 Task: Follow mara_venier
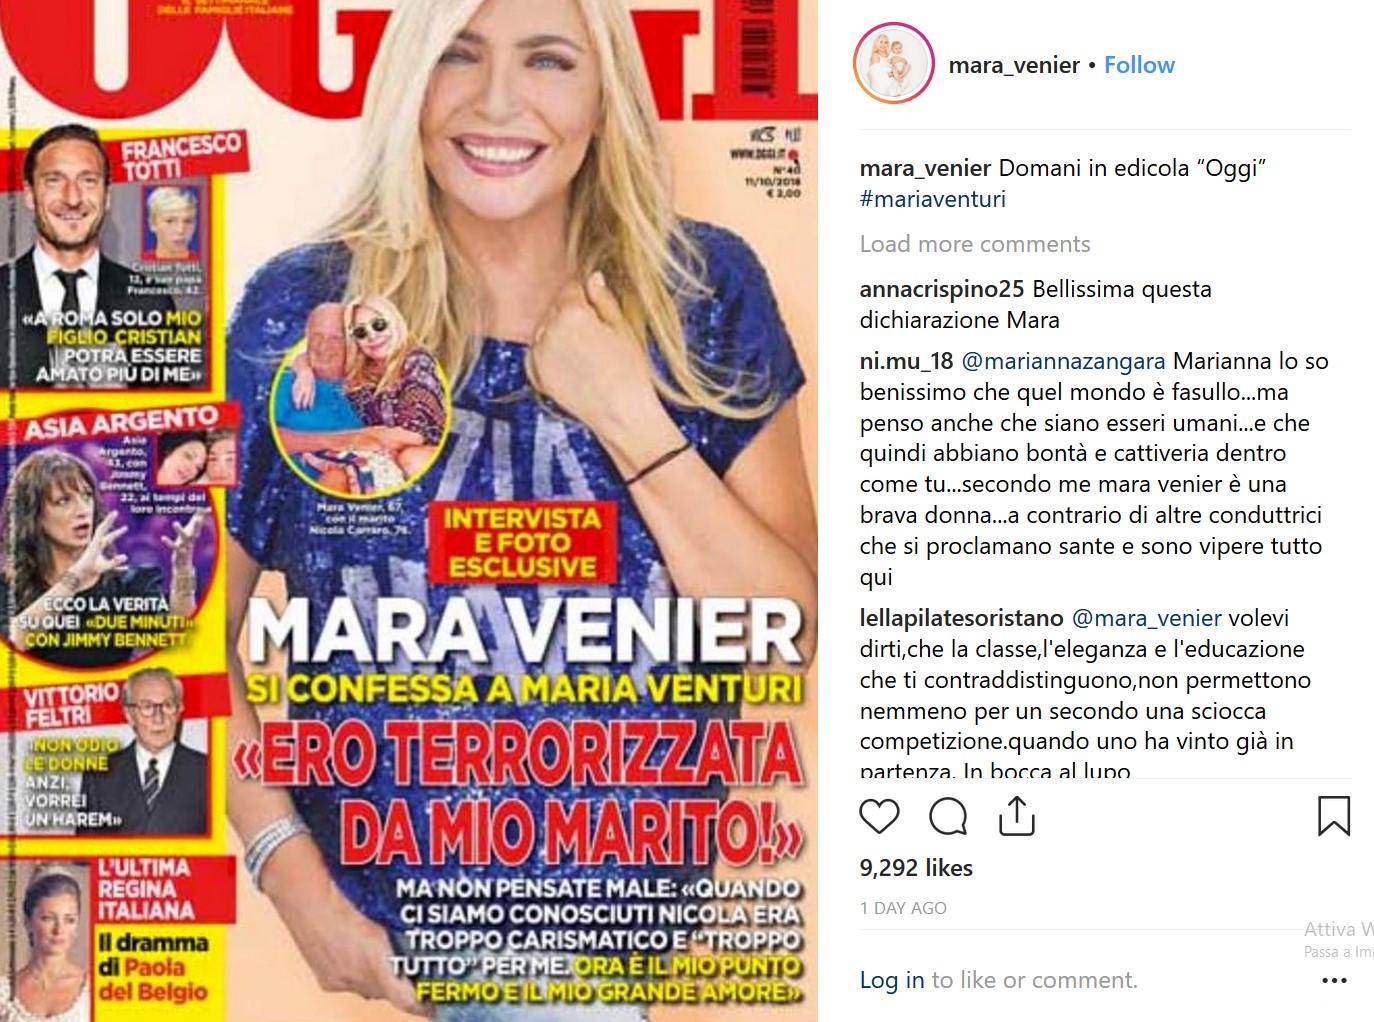tap(1139, 65)
